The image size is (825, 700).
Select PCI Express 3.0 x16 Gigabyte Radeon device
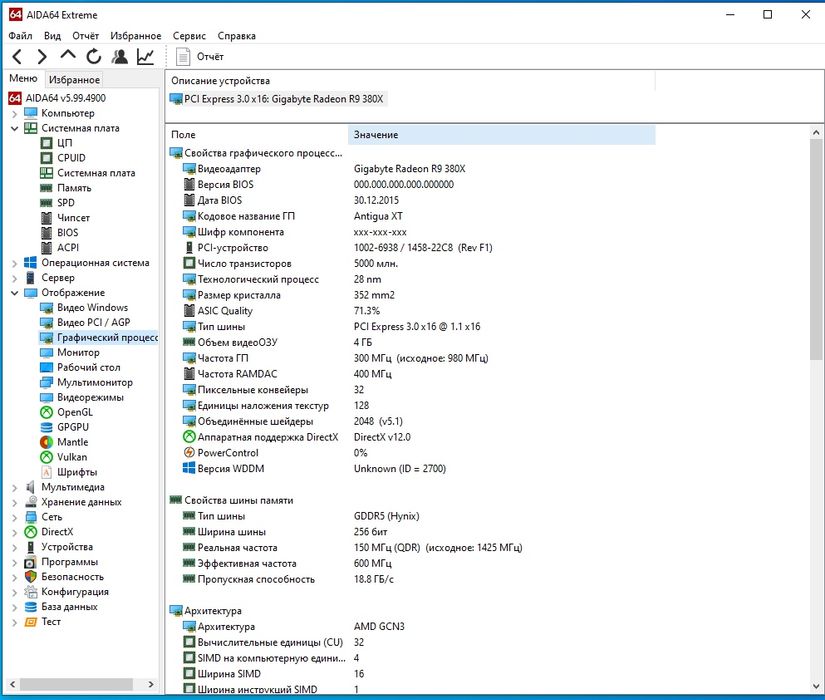tap(278, 98)
